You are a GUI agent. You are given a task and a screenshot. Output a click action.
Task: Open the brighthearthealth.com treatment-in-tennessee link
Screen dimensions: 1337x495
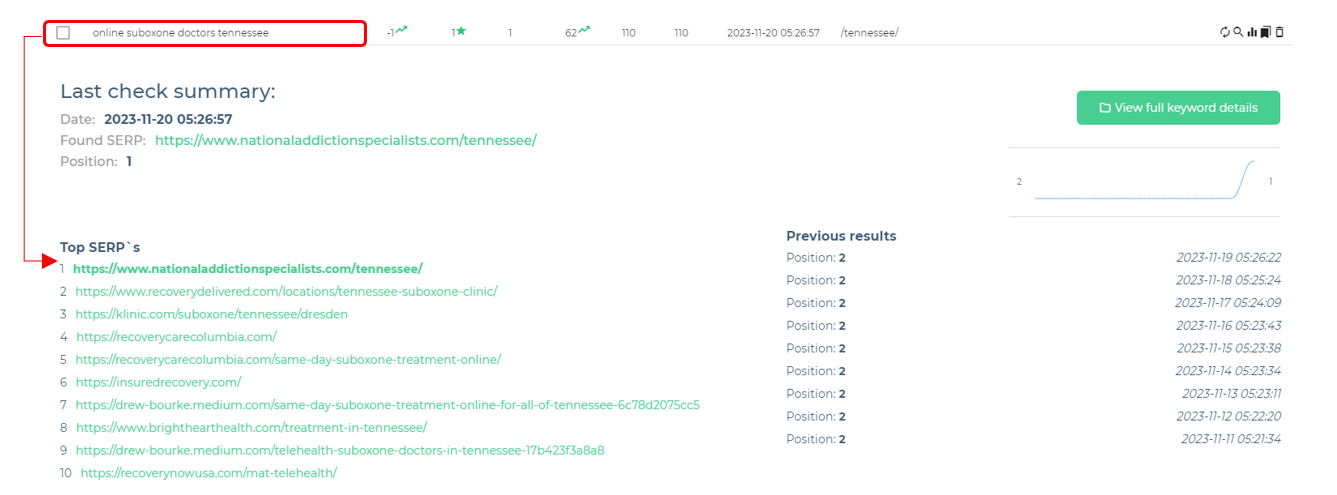coord(251,428)
